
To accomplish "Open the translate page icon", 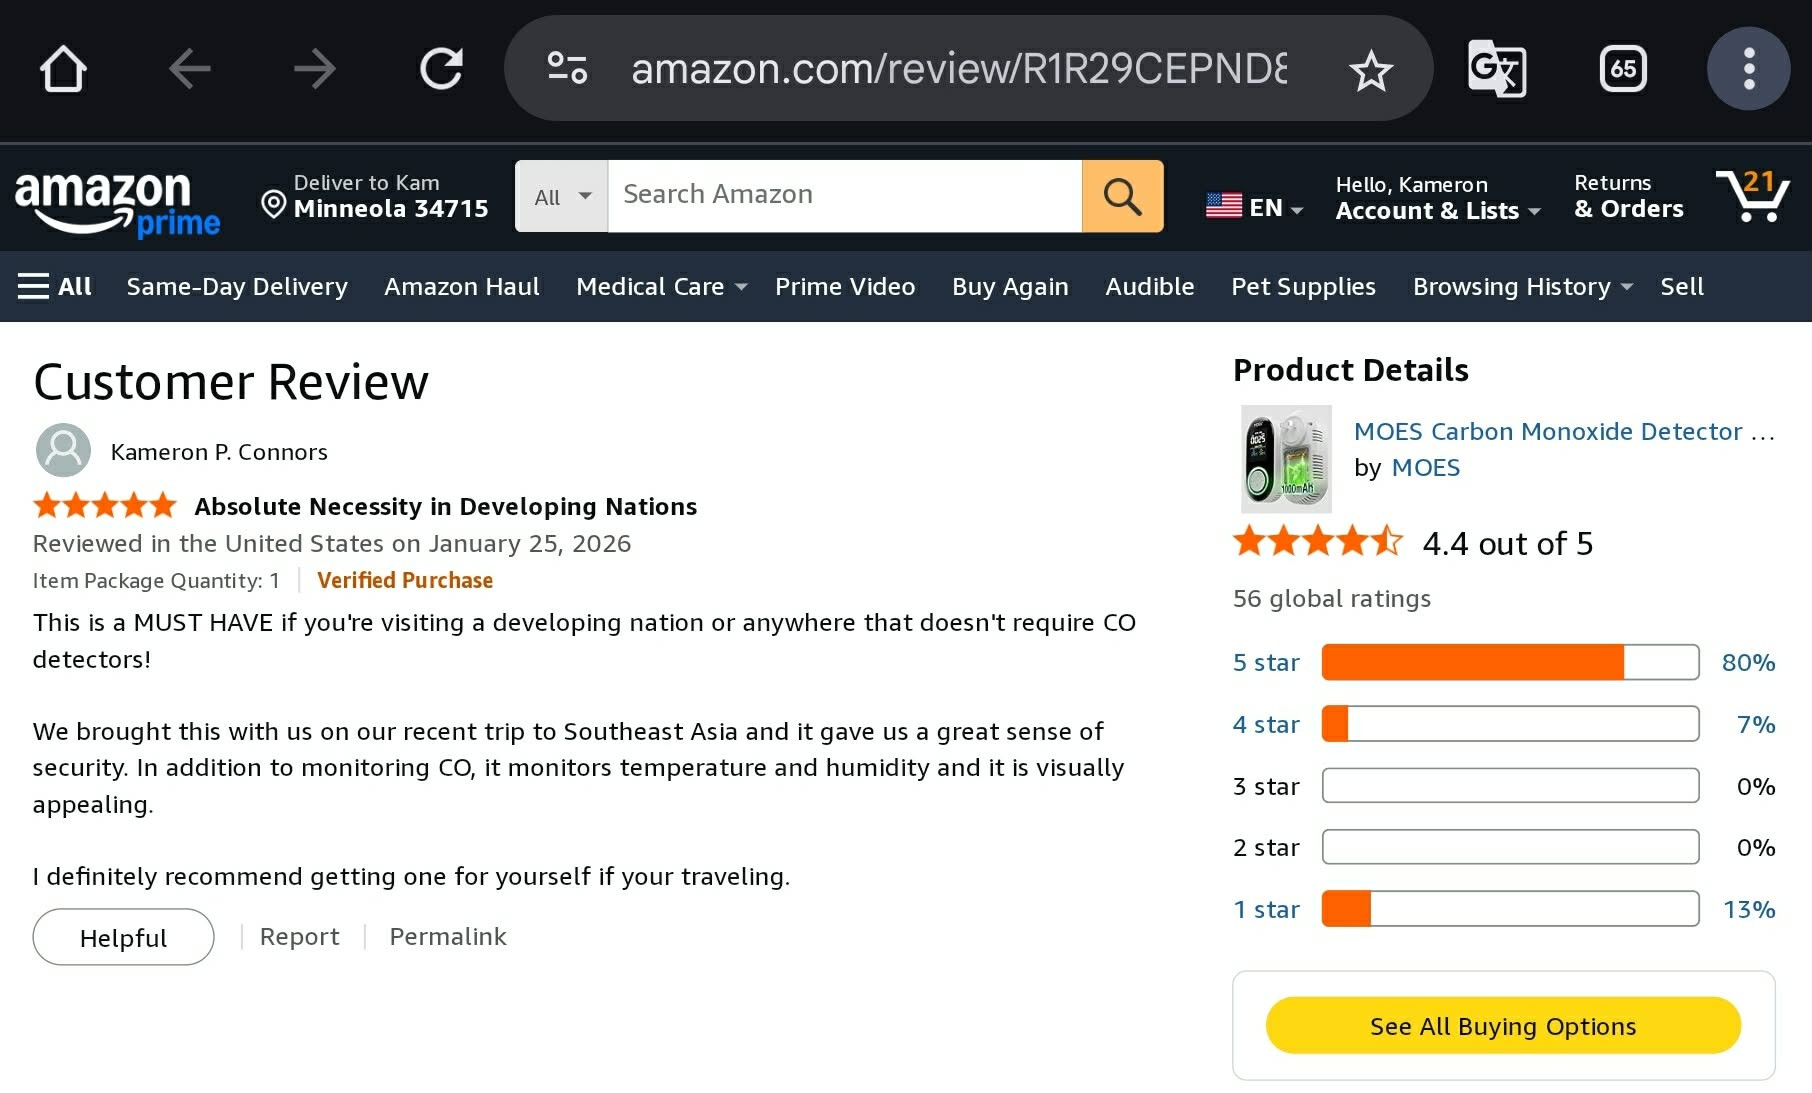I will click(x=1496, y=69).
